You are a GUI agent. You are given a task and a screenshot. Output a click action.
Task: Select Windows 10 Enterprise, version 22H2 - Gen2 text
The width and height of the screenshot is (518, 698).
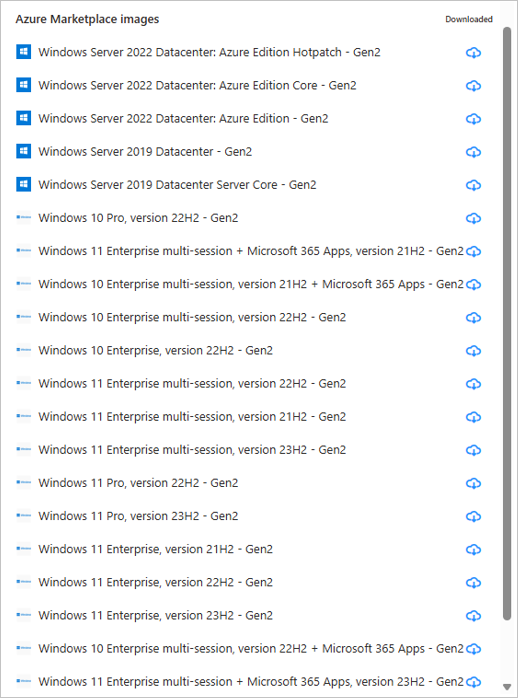[155, 350]
